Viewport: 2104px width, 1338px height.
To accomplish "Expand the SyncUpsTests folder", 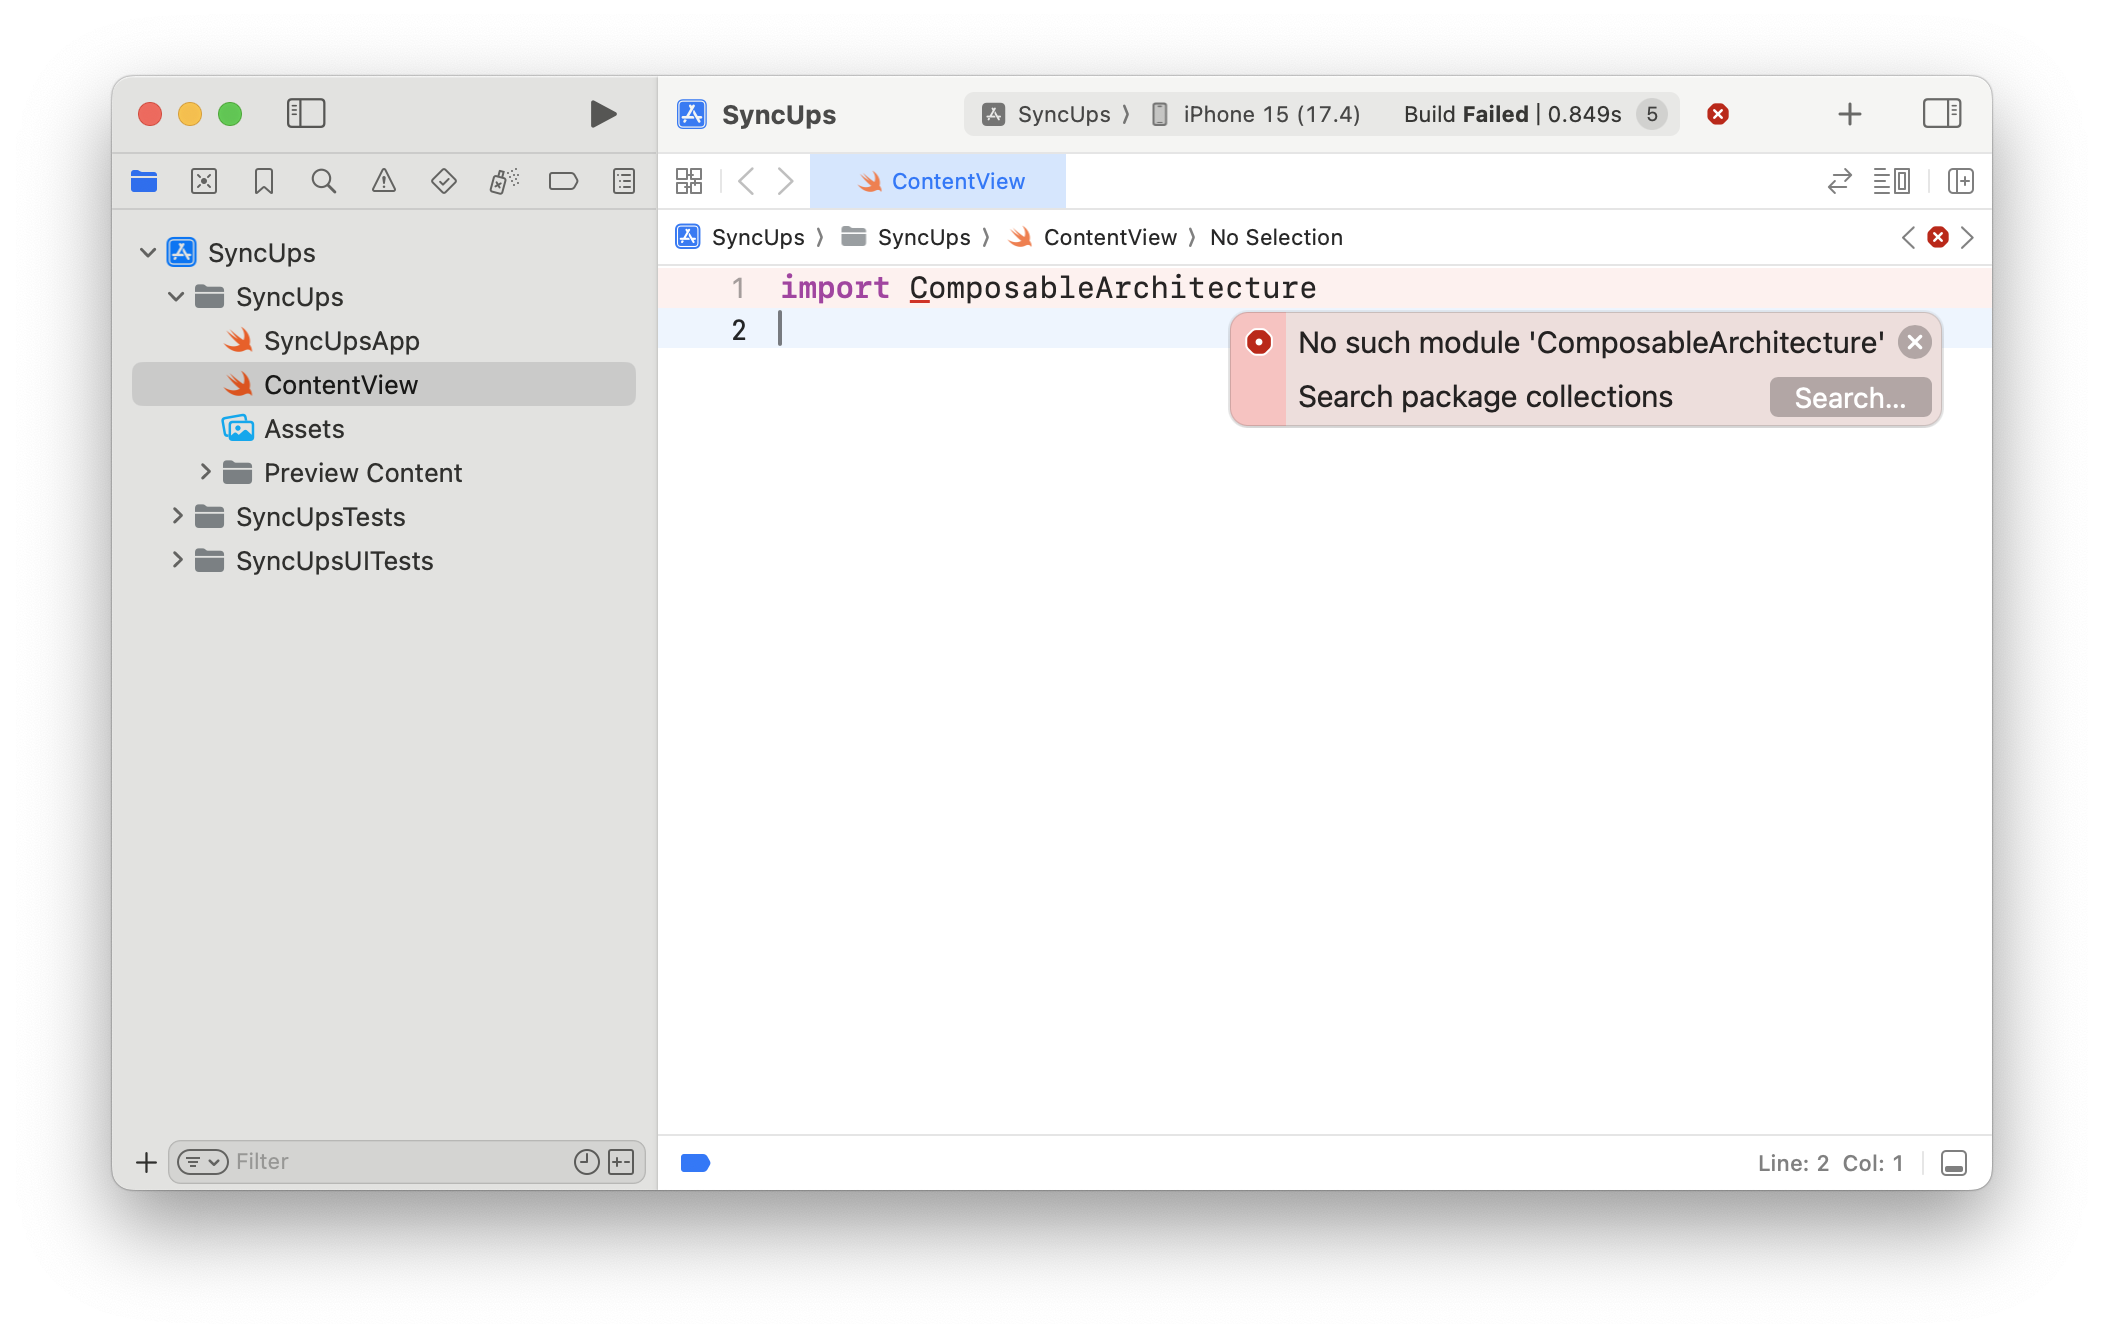I will point(177,516).
